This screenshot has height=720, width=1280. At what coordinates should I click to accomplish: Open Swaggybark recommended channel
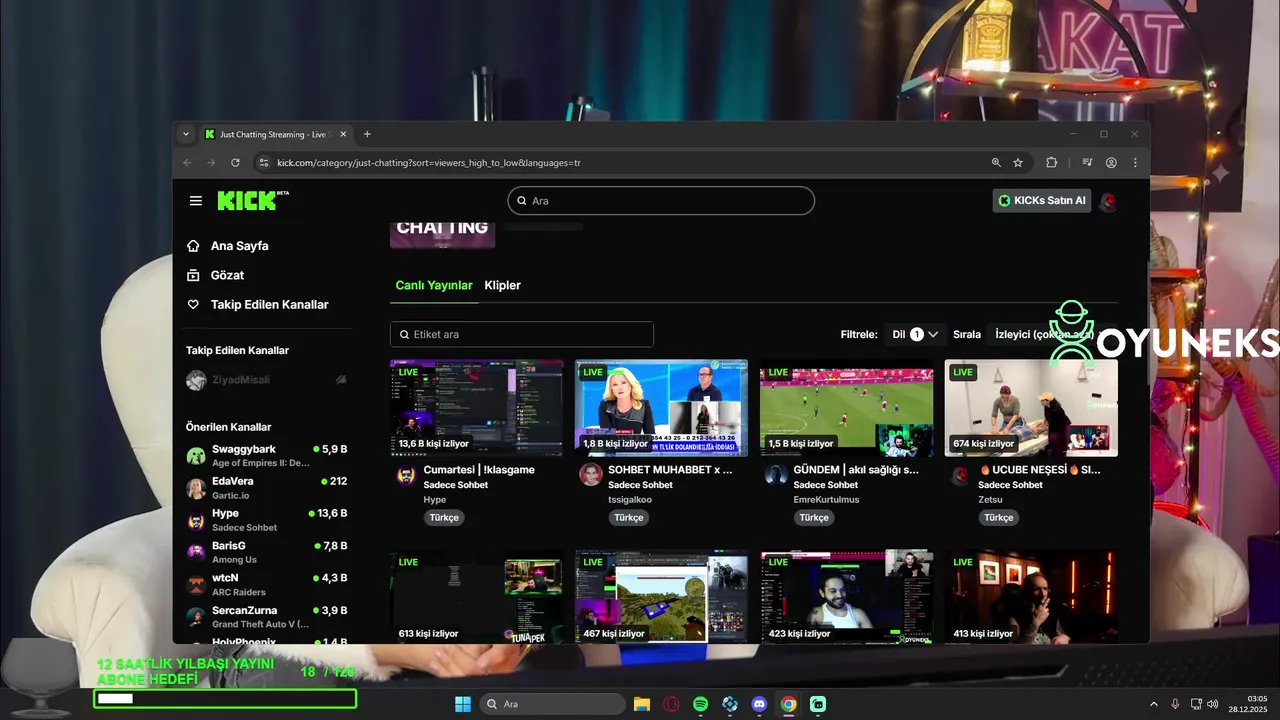(266, 455)
